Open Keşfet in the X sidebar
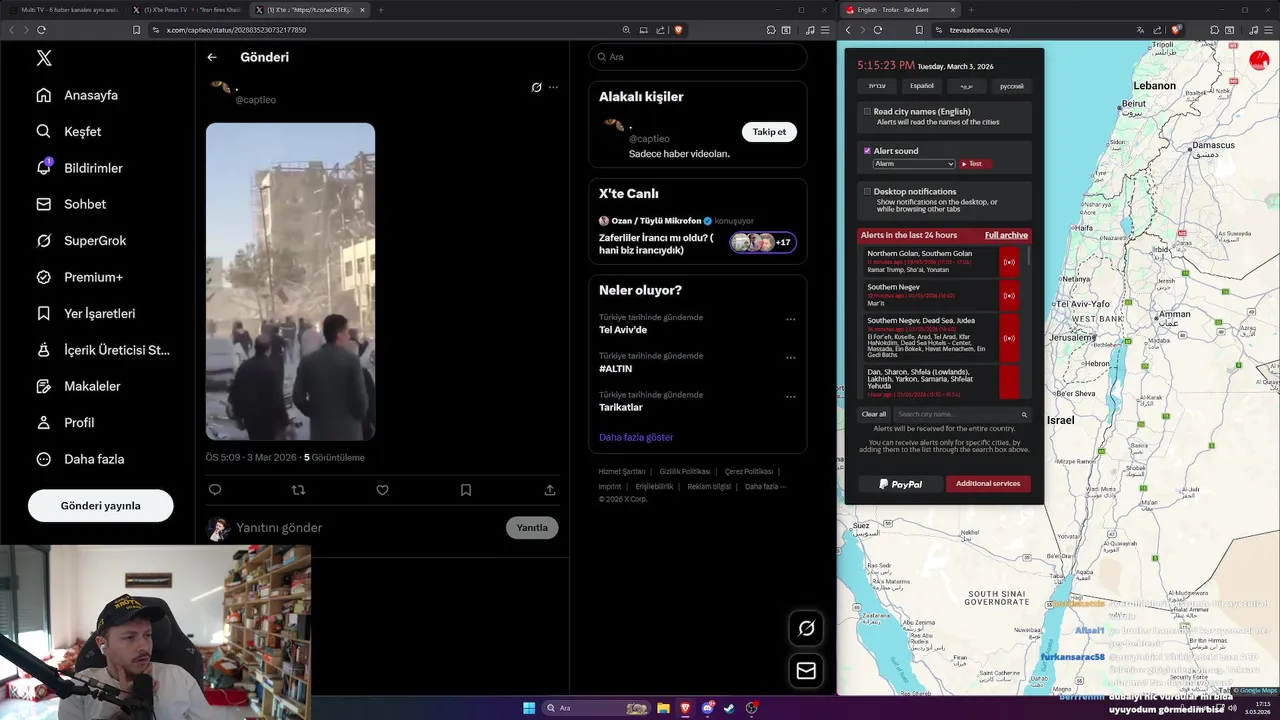1280x720 pixels. tap(68, 131)
